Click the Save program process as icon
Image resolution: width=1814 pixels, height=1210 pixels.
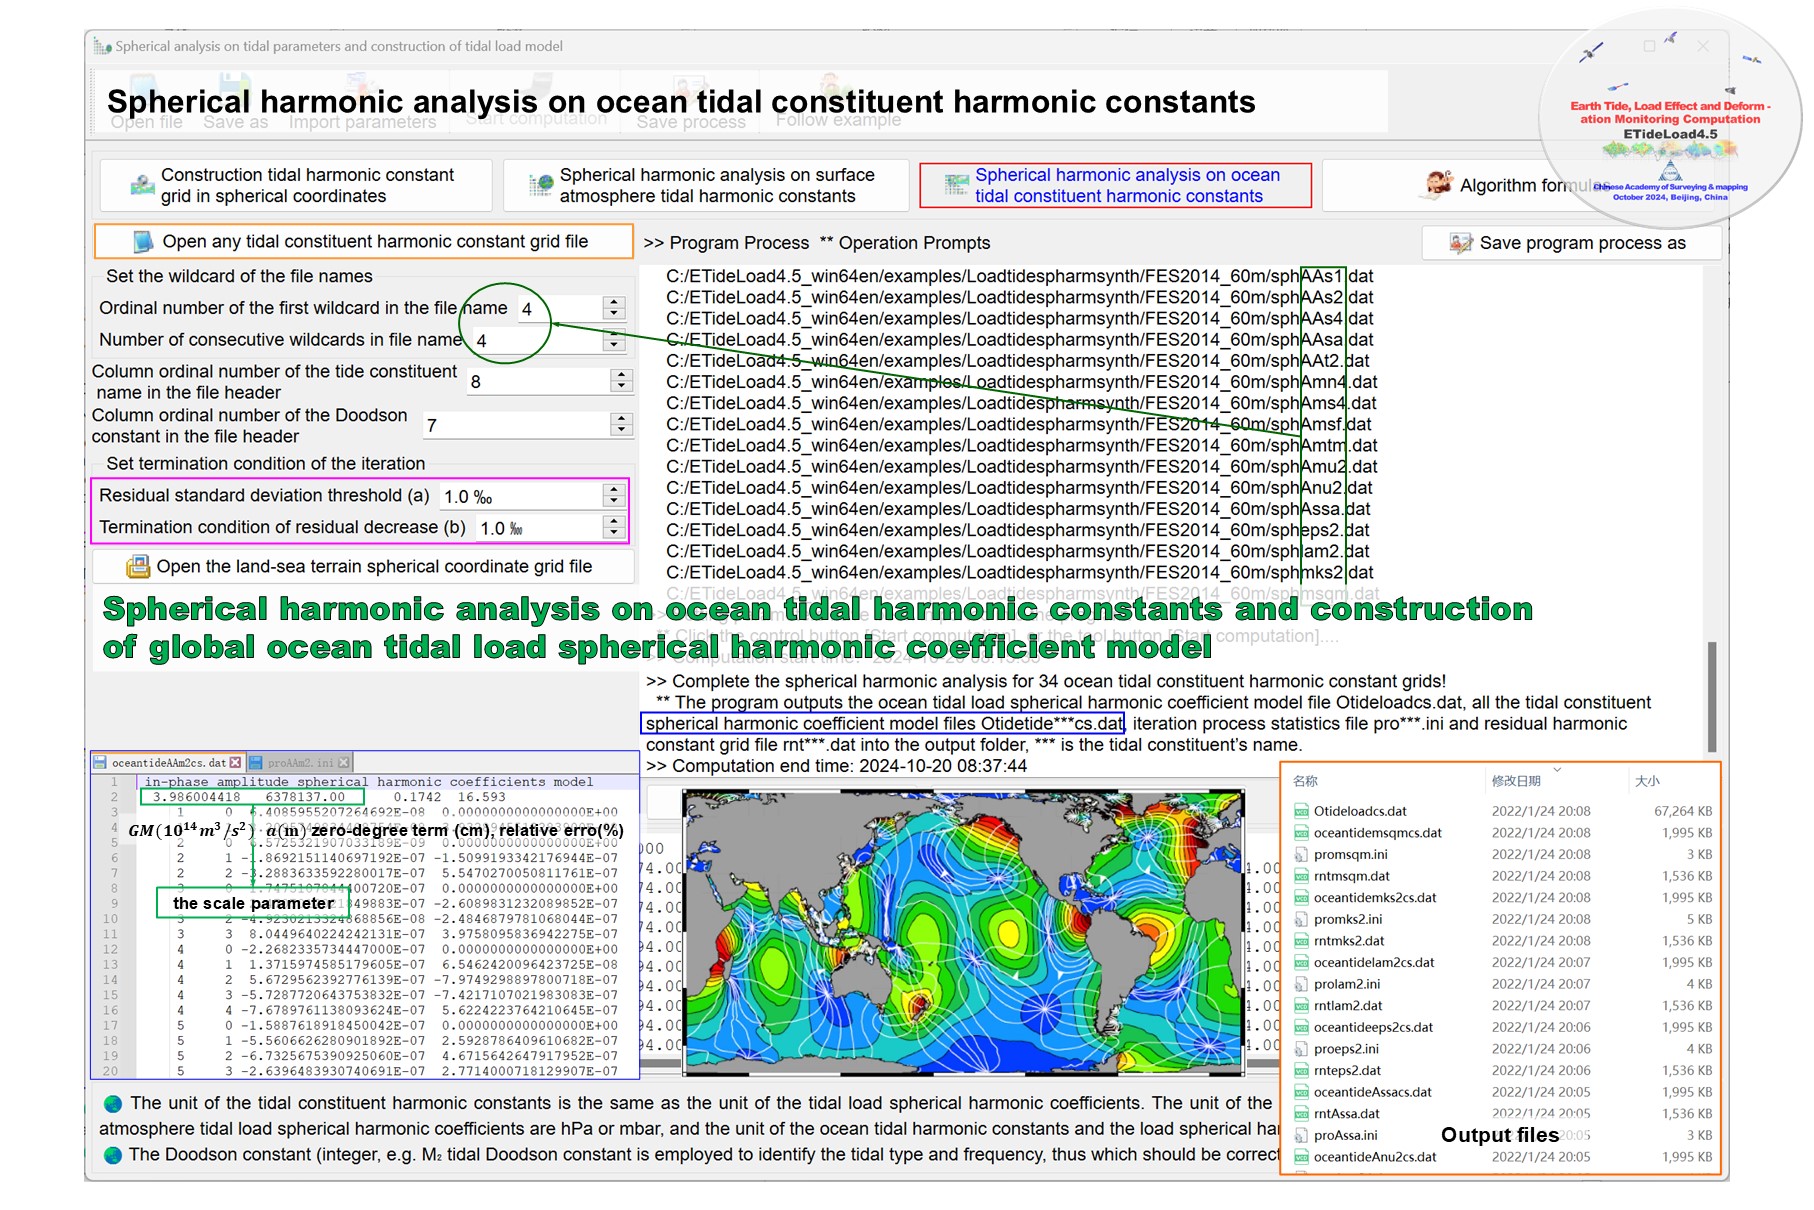pyautogui.click(x=1461, y=243)
